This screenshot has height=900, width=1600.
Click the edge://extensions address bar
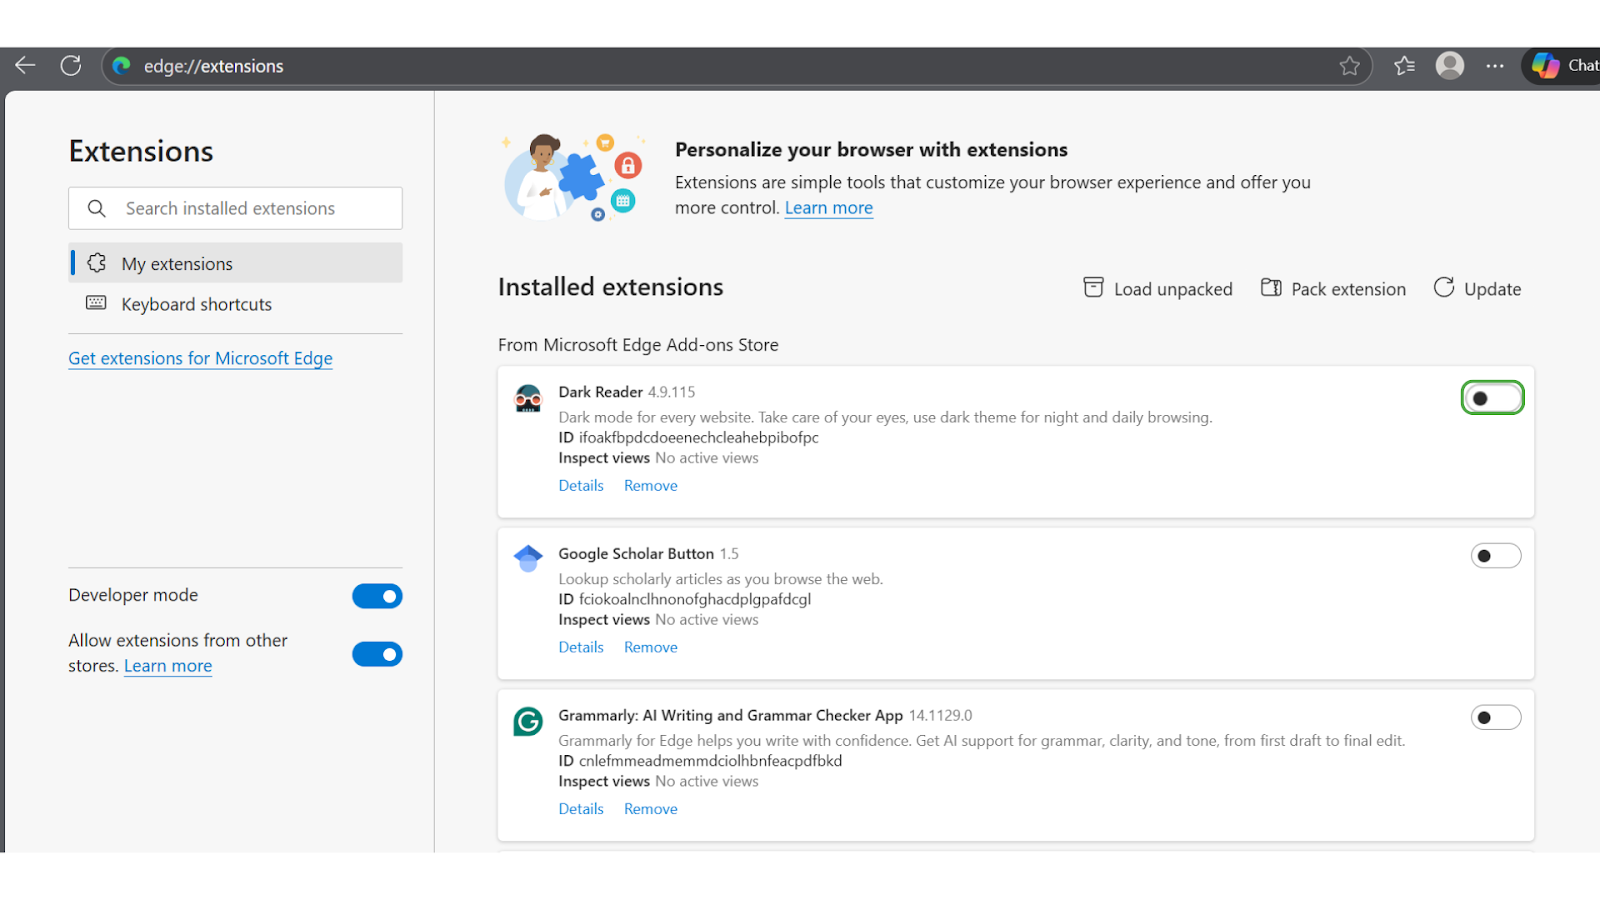(736, 66)
